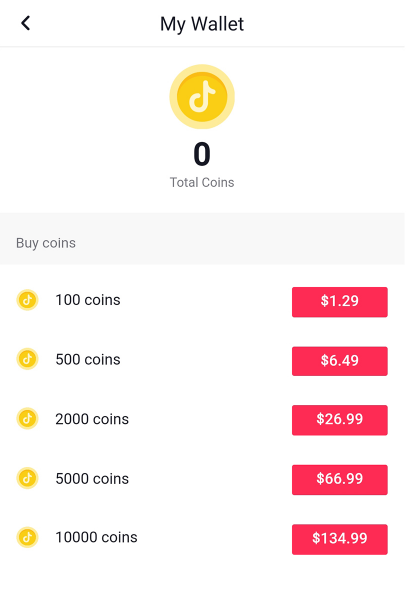Select the 500 coins label
This screenshot has height=594, width=406.
(88, 360)
